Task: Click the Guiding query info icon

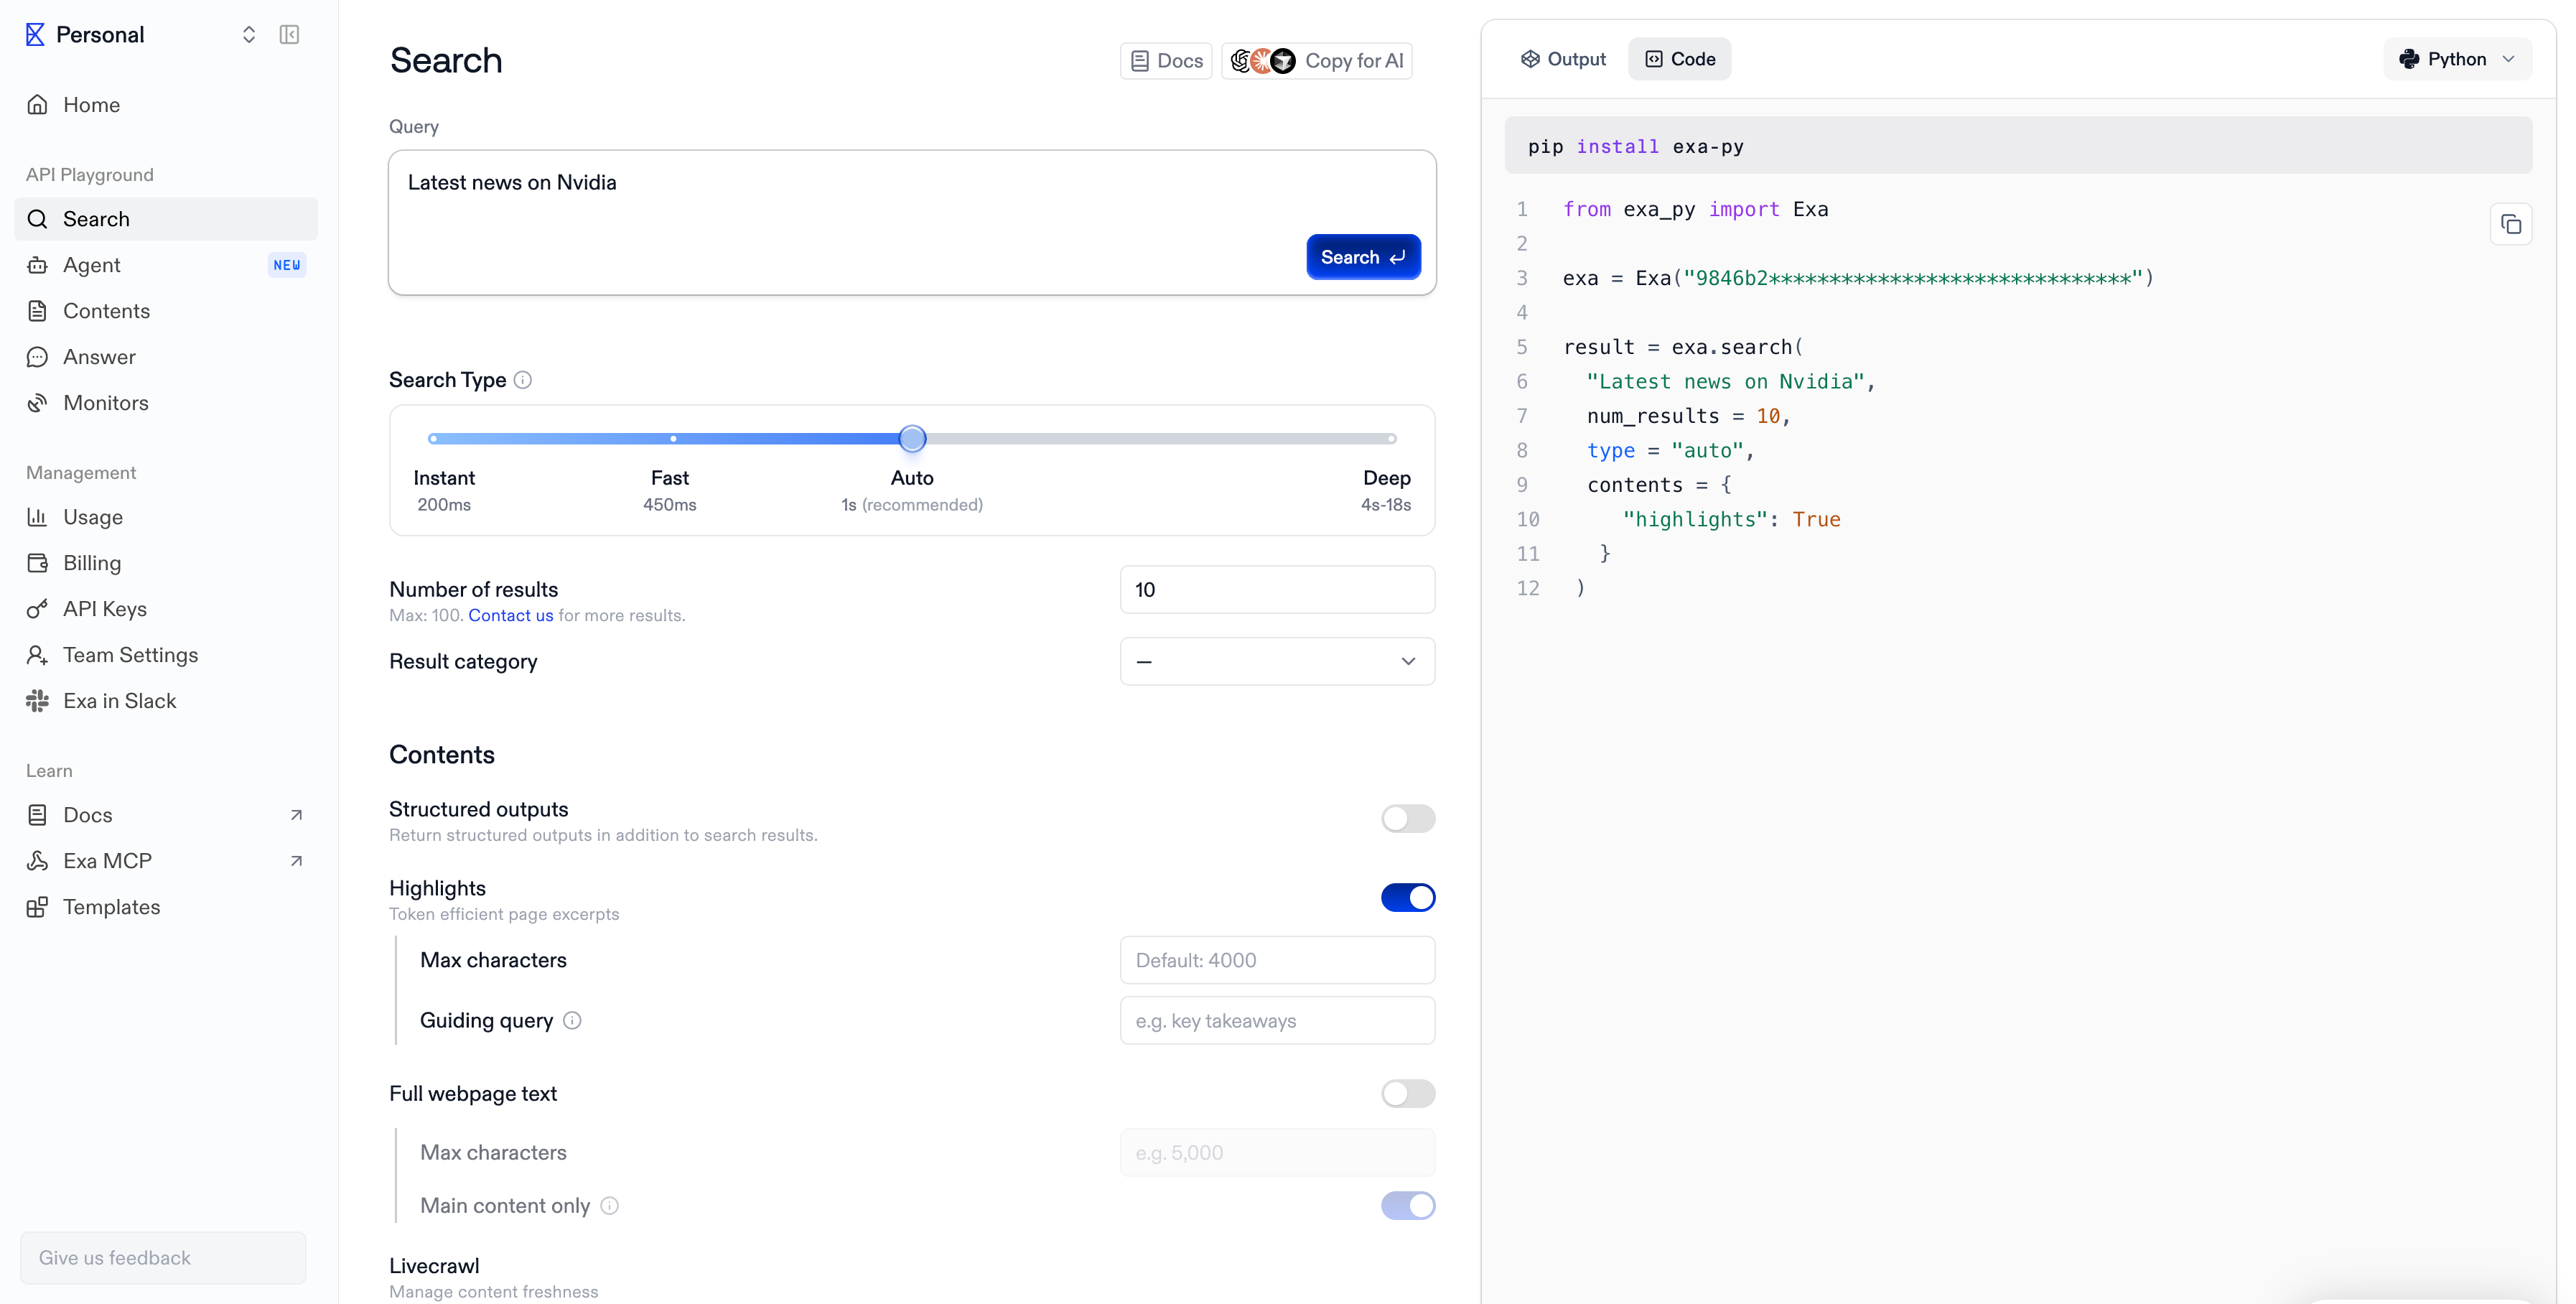Action: [572, 1020]
